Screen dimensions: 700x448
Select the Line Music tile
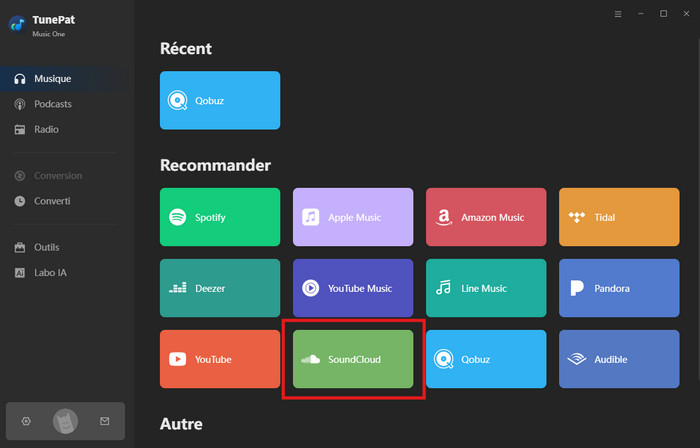(x=486, y=288)
